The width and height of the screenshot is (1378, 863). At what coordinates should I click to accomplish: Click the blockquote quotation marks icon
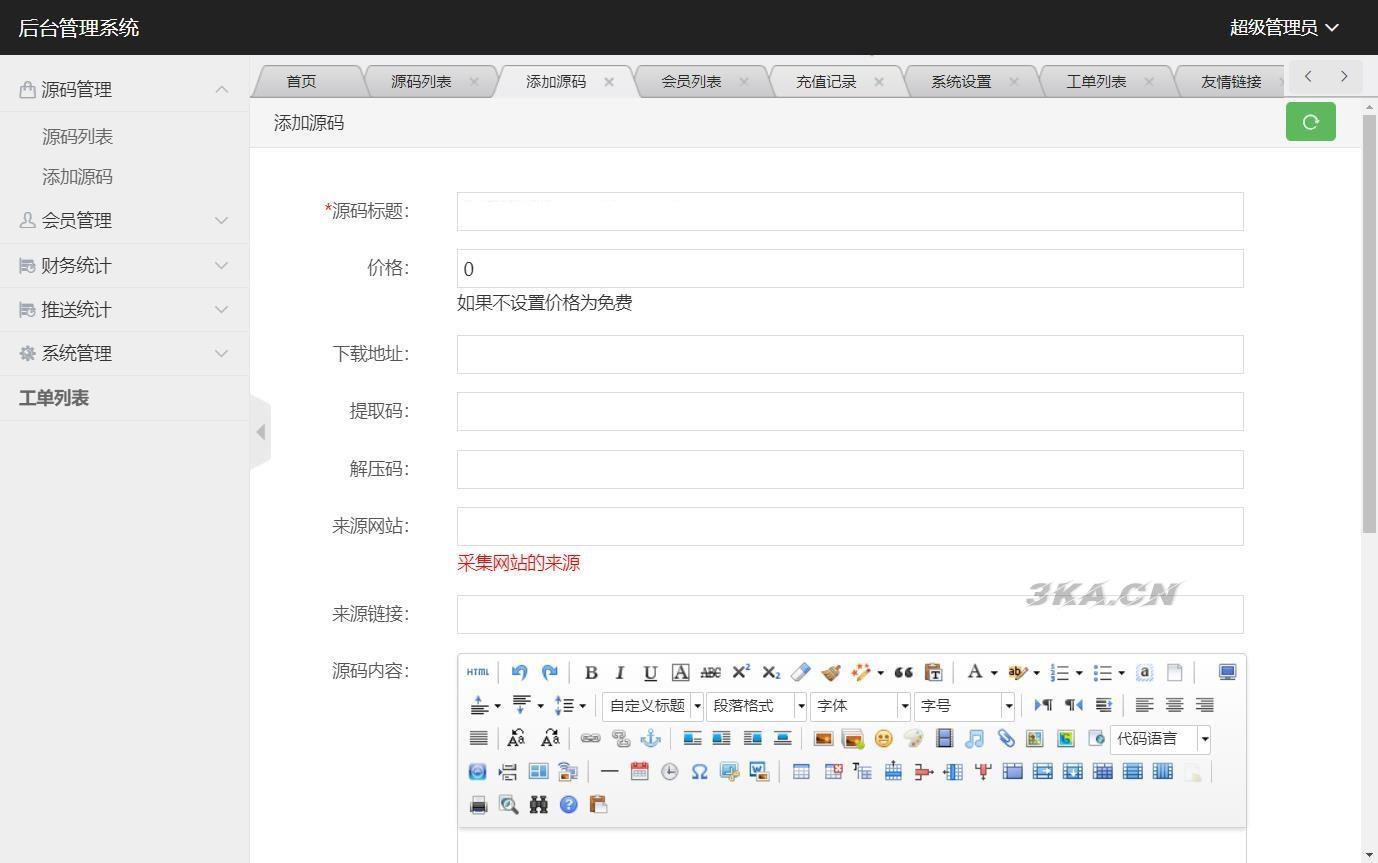pos(903,673)
